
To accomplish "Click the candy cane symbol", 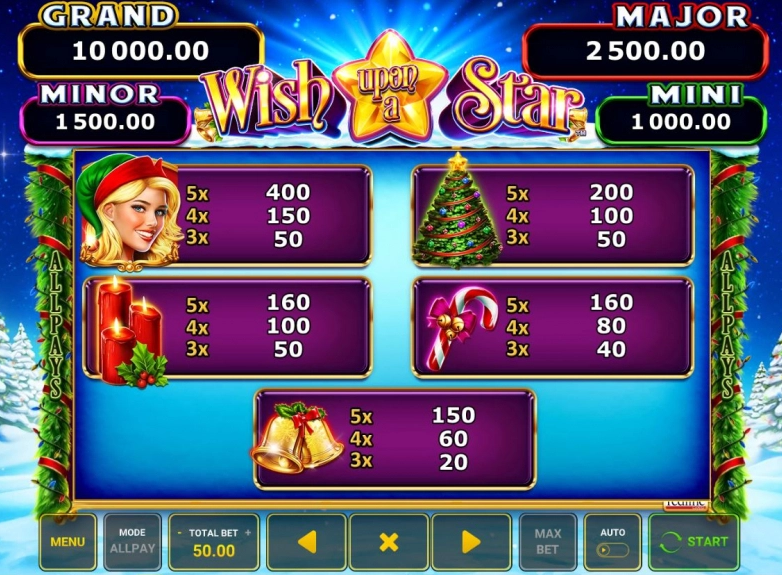I will (462, 327).
